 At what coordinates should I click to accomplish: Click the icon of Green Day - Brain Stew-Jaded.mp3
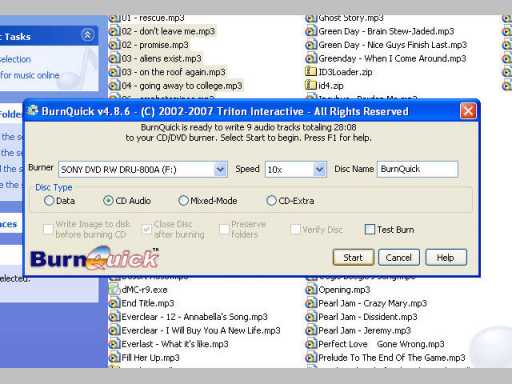tap(311, 31)
